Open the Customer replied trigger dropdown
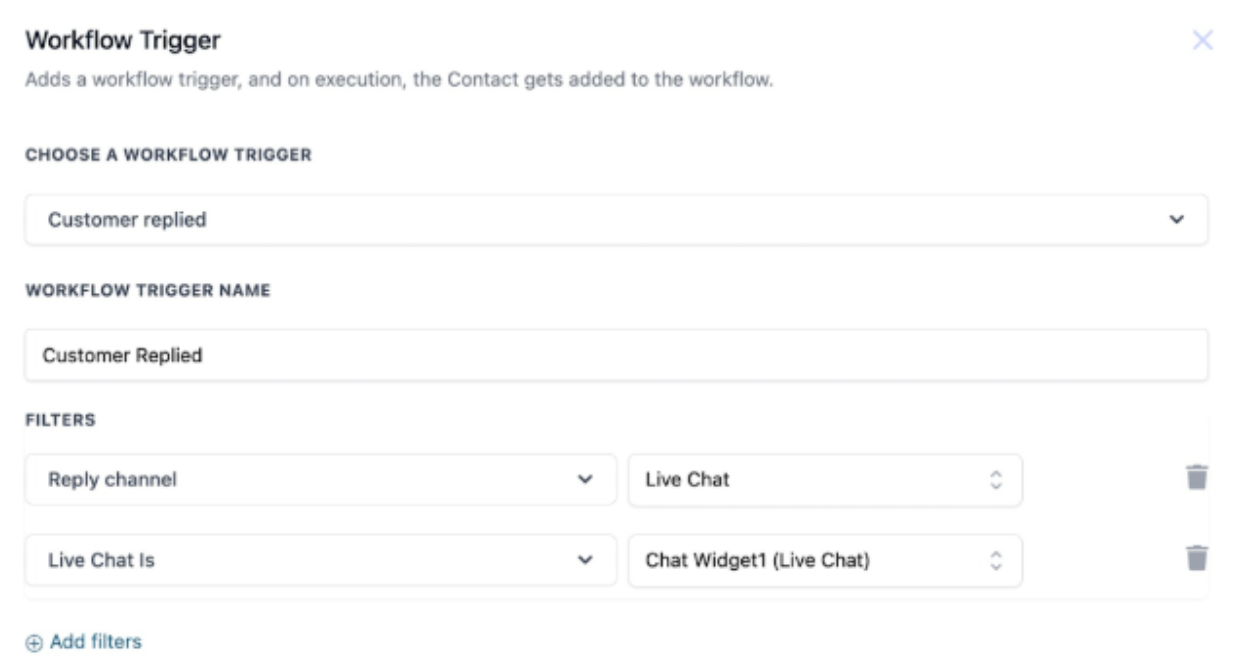Viewport: 1236px width, 664px height. [615, 220]
